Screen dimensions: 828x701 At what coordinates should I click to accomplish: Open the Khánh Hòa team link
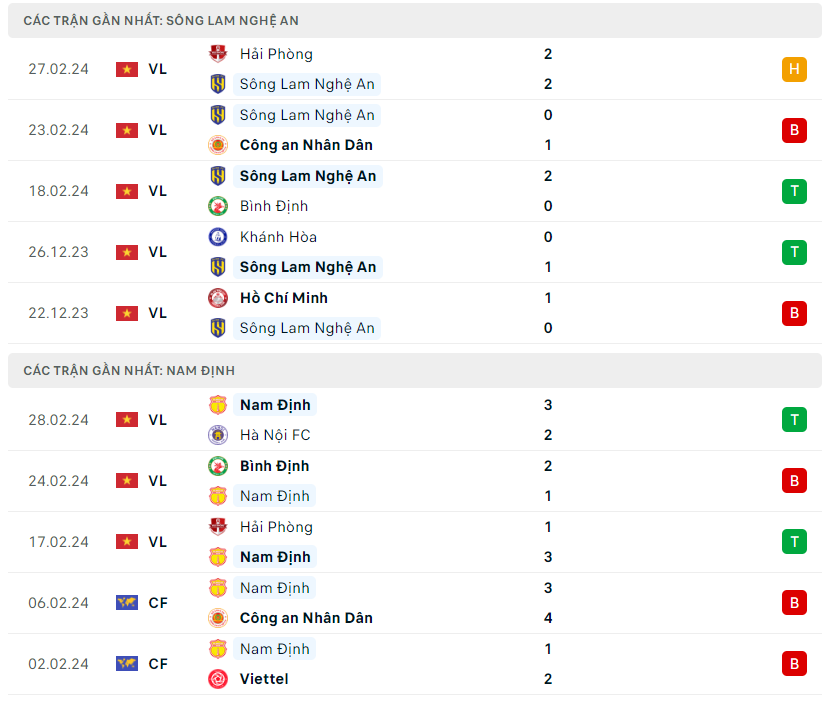click(x=278, y=237)
